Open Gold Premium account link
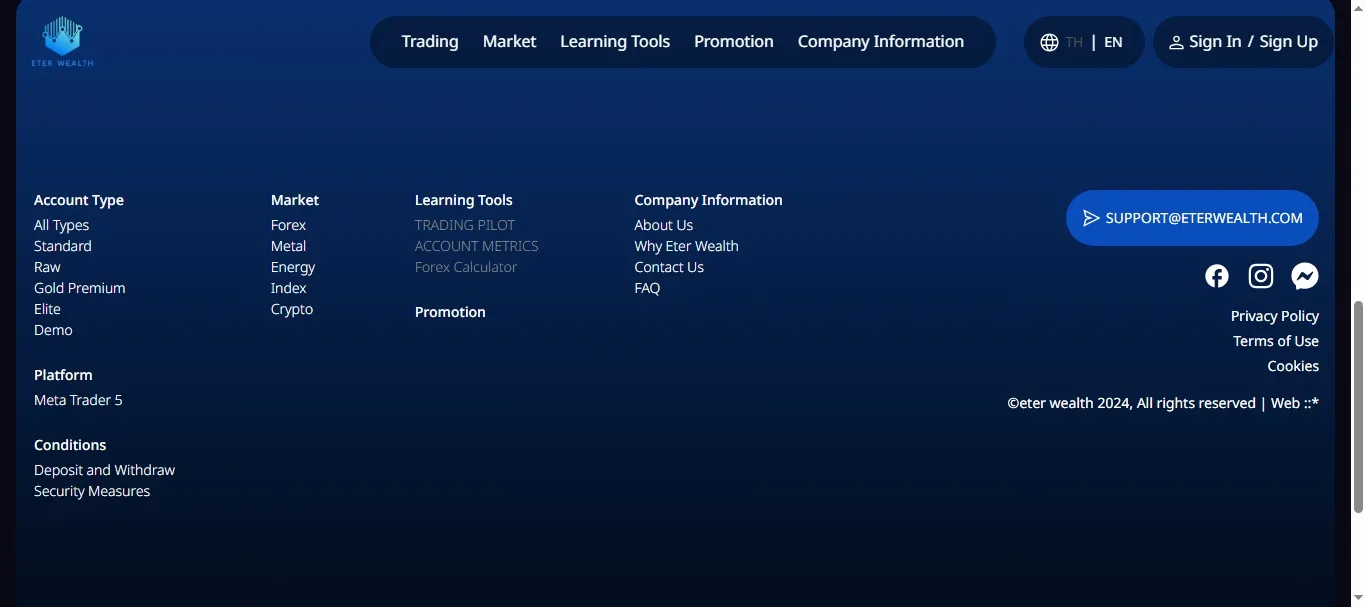This screenshot has width=1366, height=607. (80, 288)
